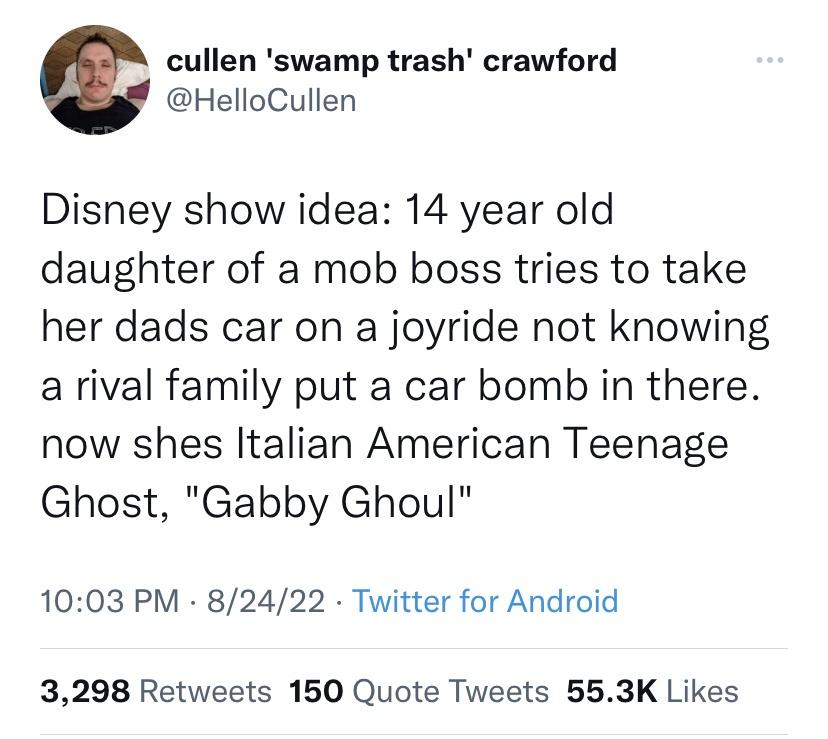Click the 150 quote tweet count
This screenshot has height=739, width=828.
tap(315, 691)
